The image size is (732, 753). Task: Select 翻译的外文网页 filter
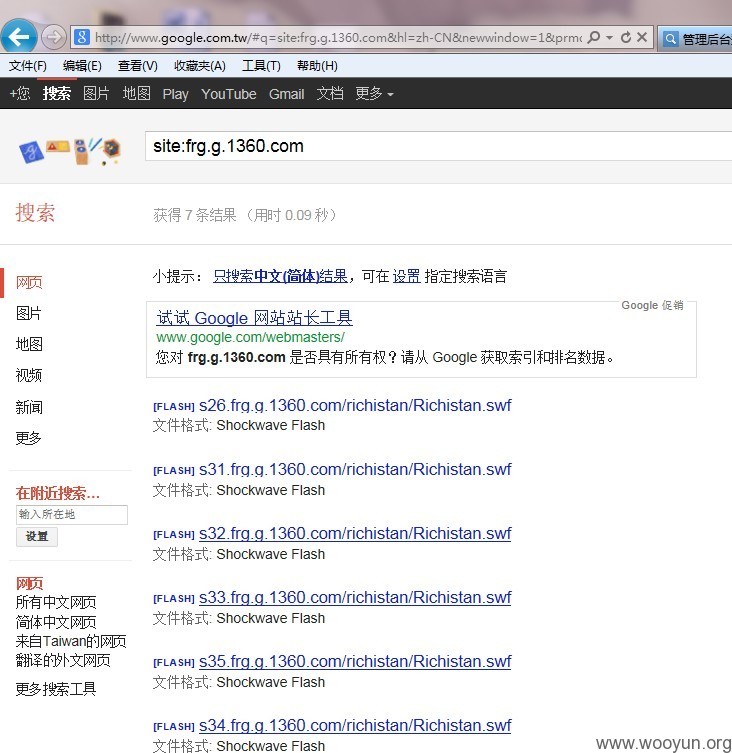[63, 660]
